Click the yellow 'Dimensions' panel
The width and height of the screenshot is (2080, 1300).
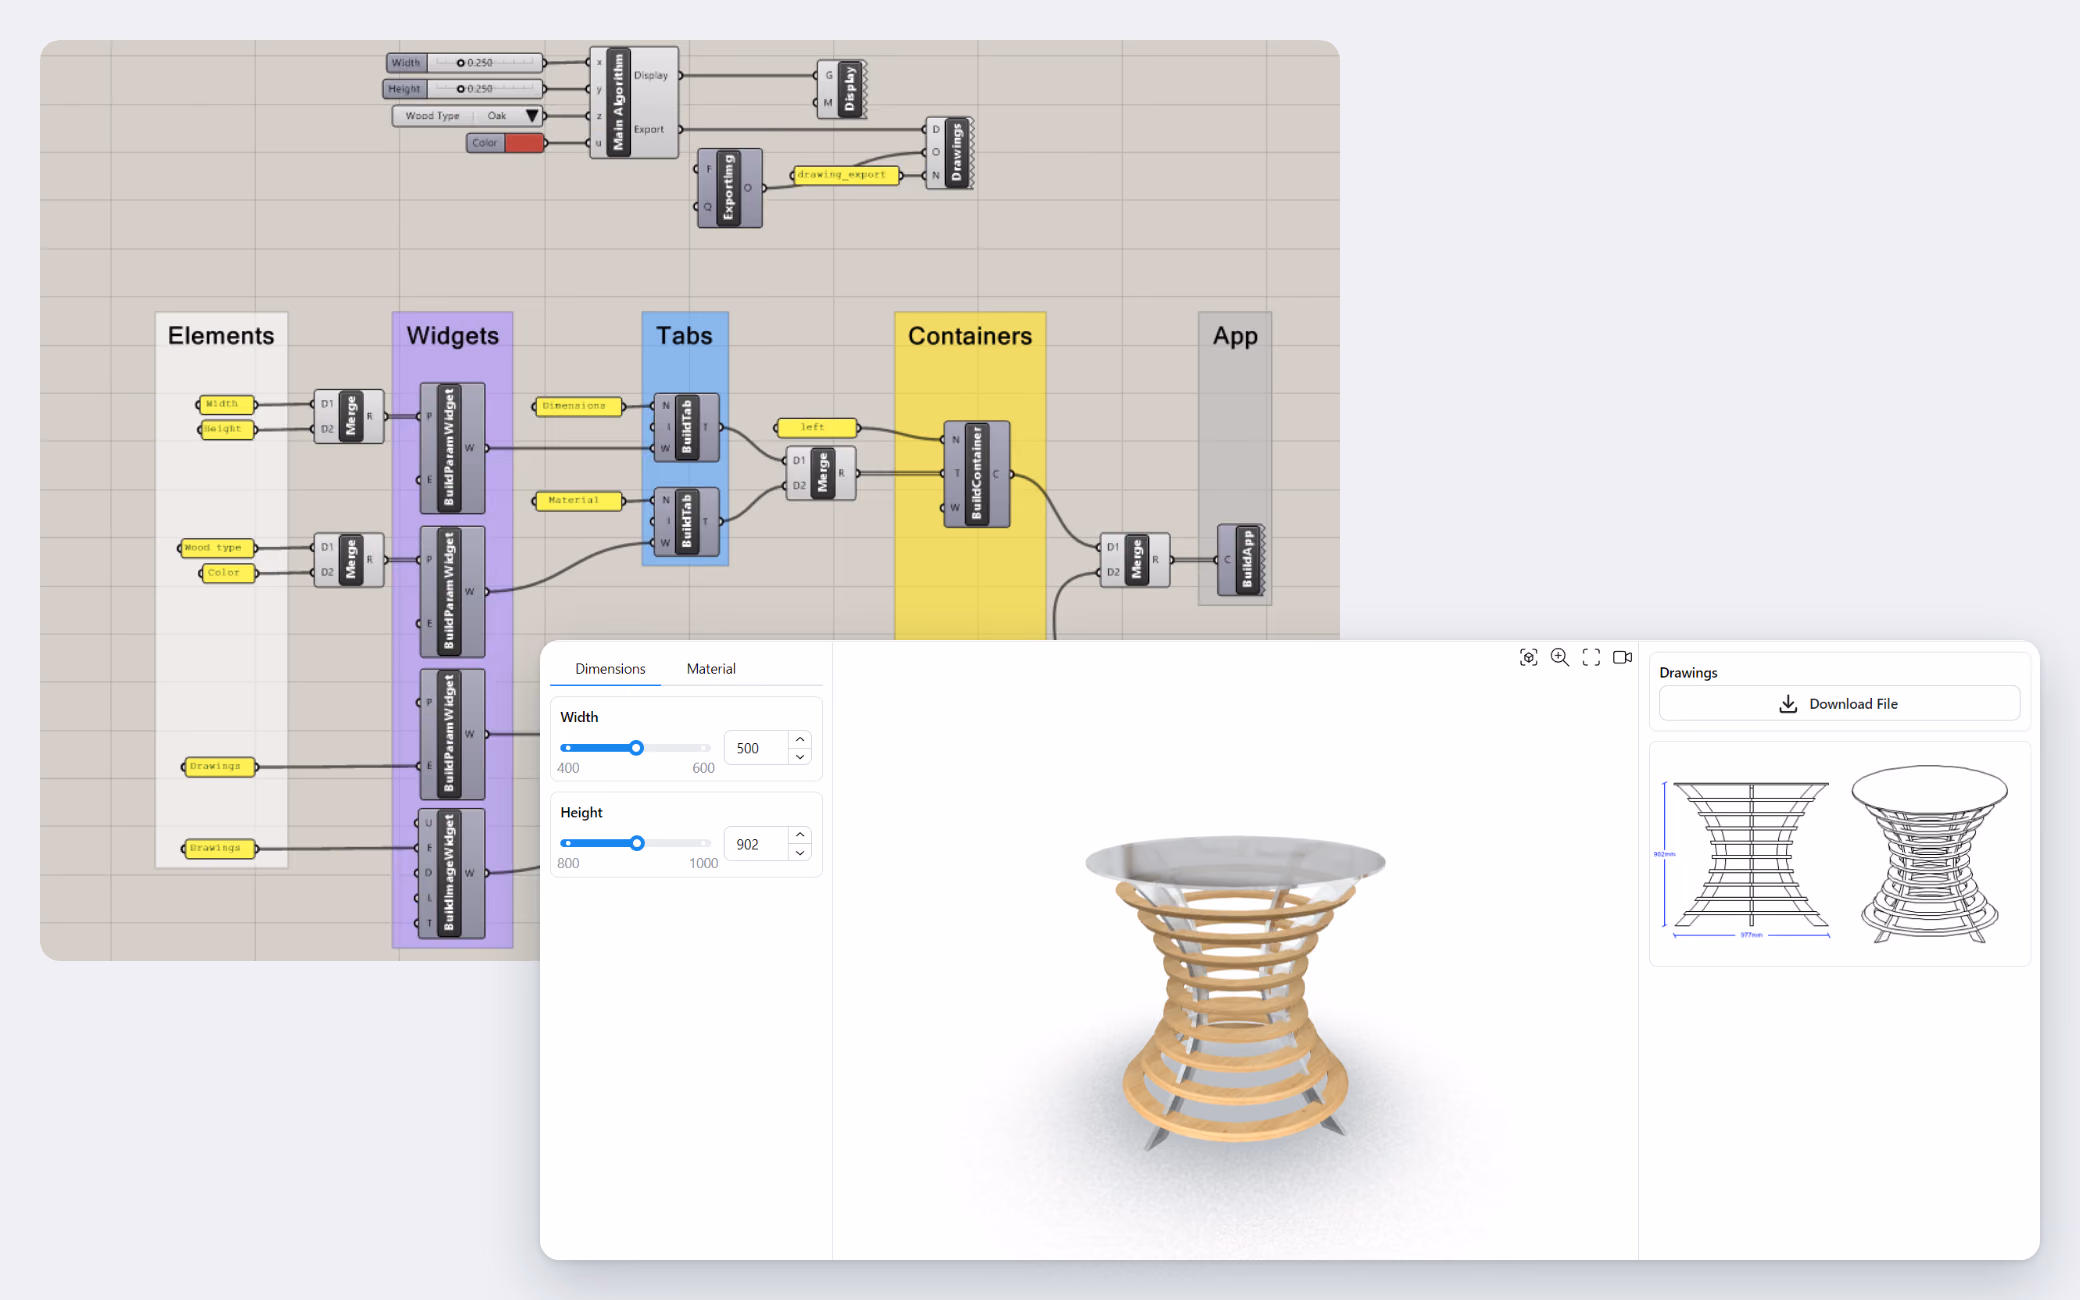click(578, 406)
